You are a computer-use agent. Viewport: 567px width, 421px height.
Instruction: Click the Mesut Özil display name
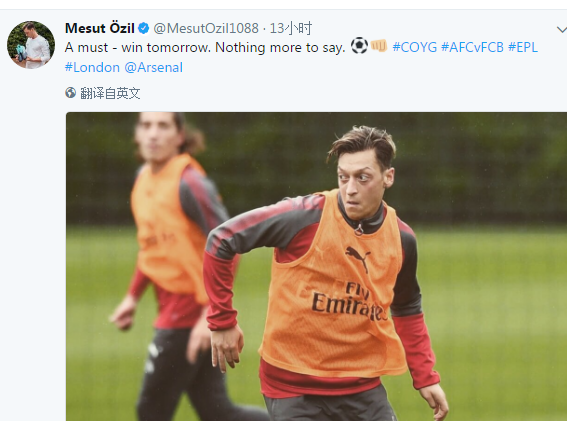pyautogui.click(x=100, y=28)
